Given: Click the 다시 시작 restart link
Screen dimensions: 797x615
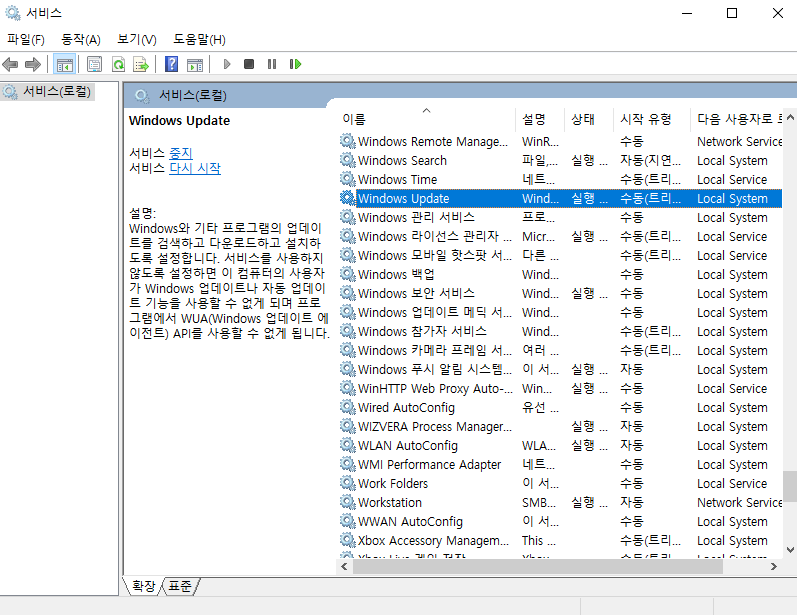Looking at the screenshot, I should [x=195, y=168].
